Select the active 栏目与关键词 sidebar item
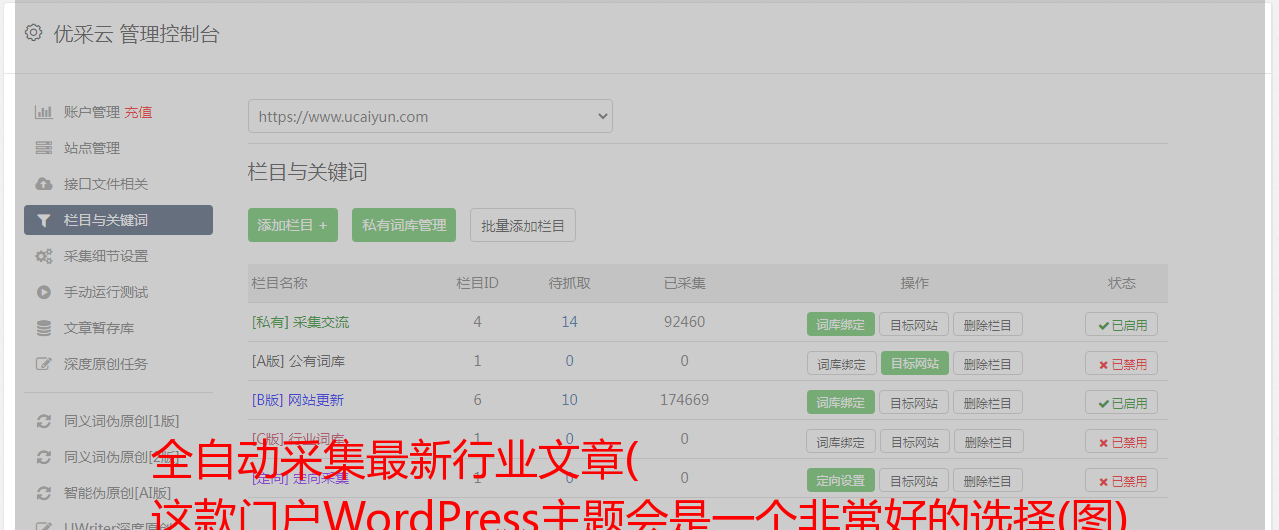 (x=118, y=220)
